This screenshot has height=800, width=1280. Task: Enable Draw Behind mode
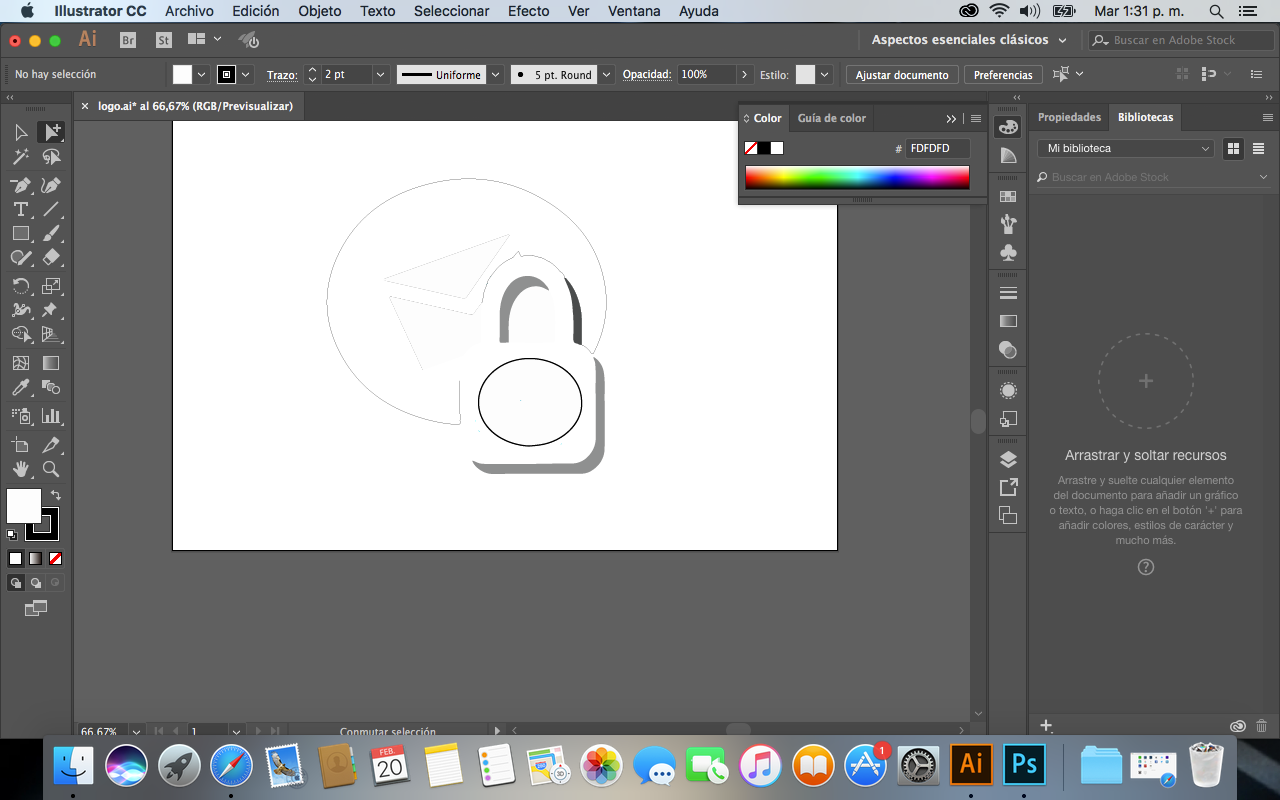pyautogui.click(x=36, y=582)
